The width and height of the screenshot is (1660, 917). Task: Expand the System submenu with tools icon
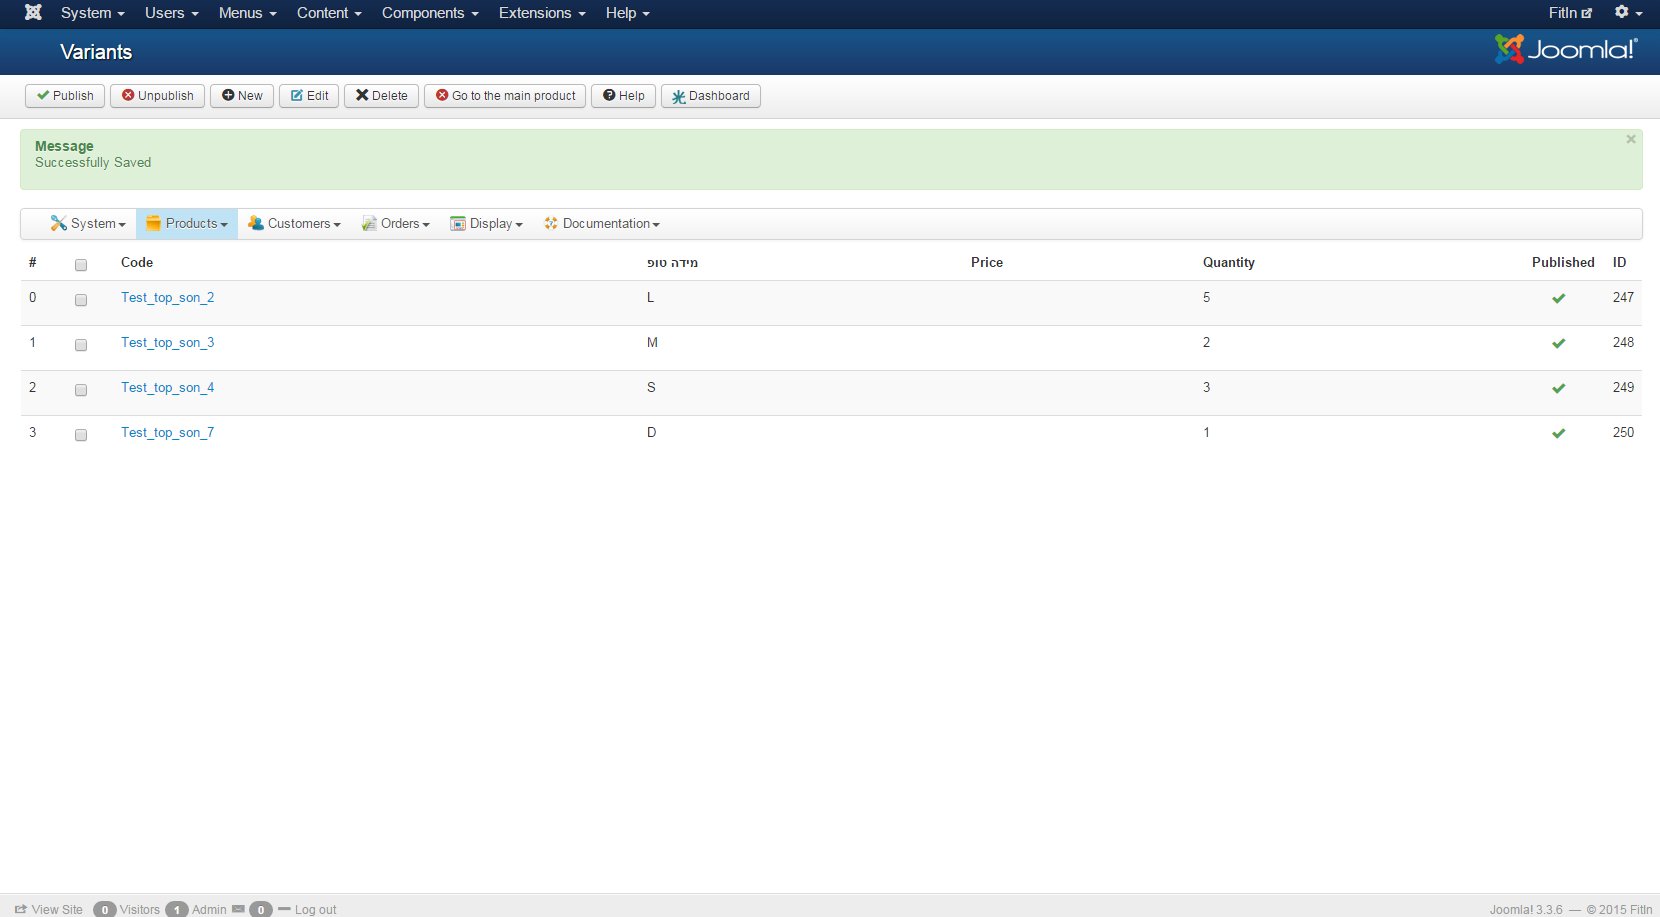[88, 224]
